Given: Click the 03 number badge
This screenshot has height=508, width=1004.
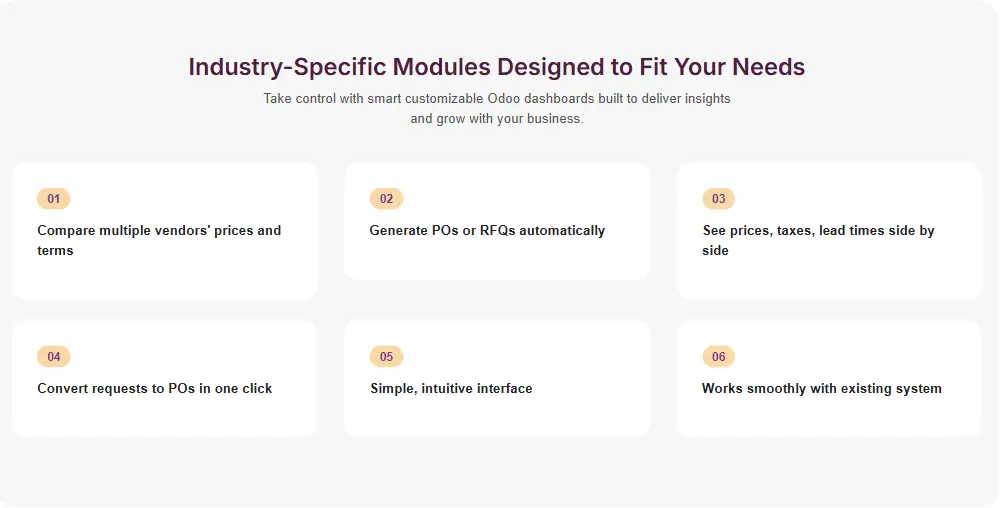Looking at the screenshot, I should [x=718, y=199].
